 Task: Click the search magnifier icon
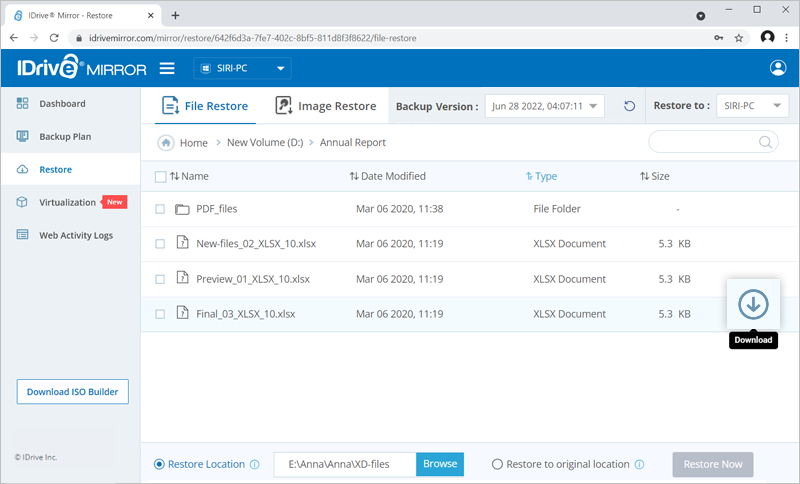[766, 142]
